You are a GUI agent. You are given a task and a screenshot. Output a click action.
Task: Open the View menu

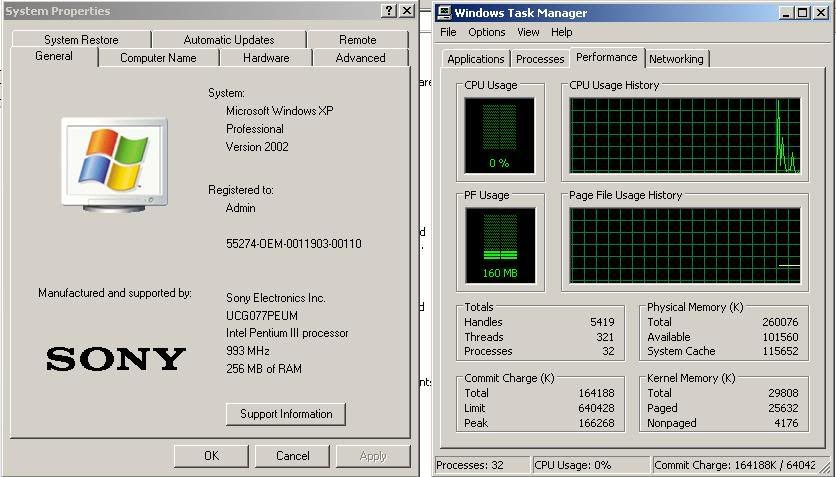[x=528, y=32]
